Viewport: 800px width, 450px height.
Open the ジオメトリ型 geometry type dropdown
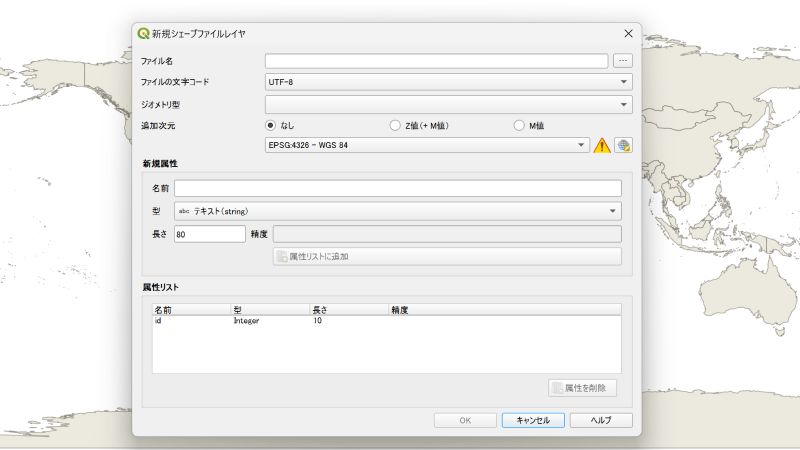click(448, 105)
